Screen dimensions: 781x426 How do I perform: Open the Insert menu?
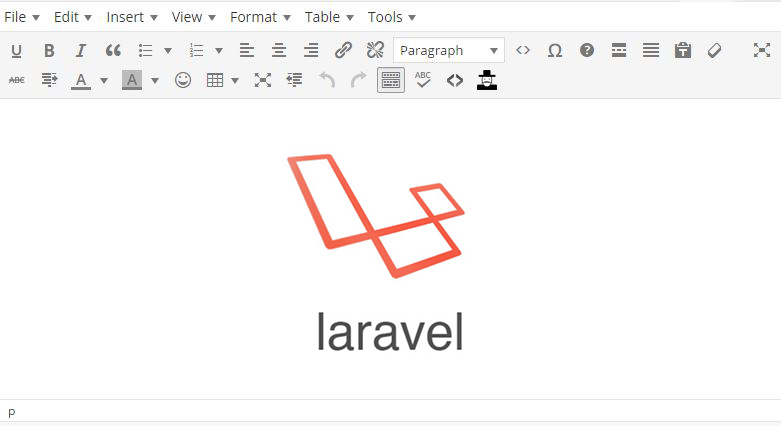(132, 17)
